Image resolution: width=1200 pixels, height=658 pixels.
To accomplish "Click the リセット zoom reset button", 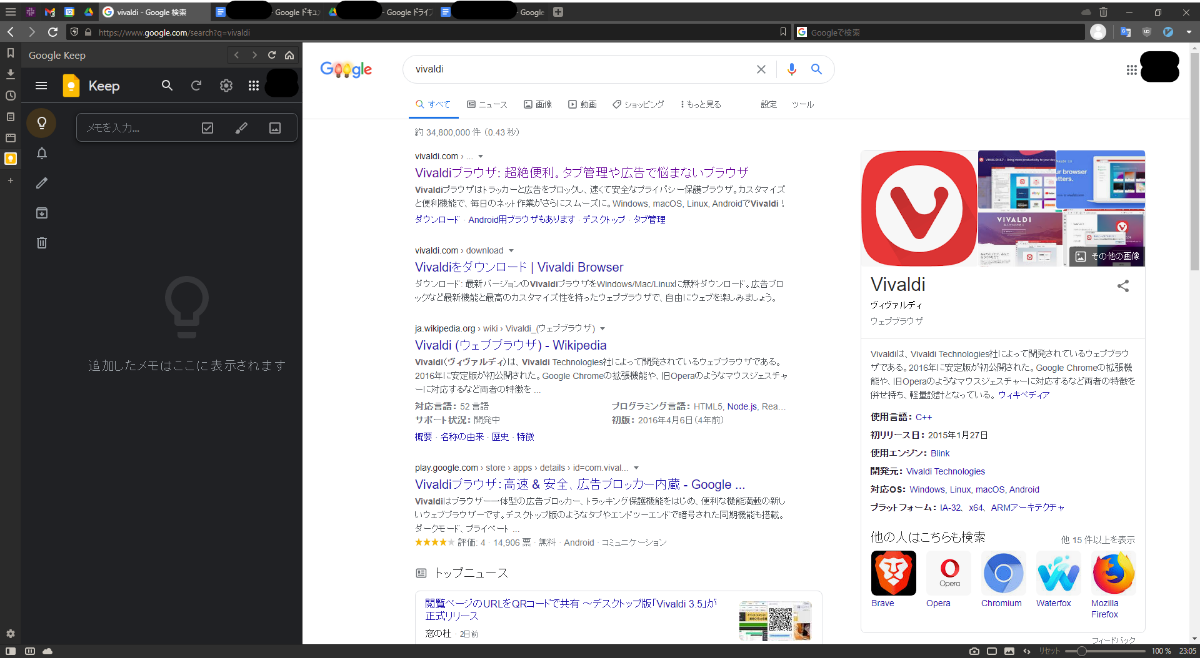I will coord(1049,651).
